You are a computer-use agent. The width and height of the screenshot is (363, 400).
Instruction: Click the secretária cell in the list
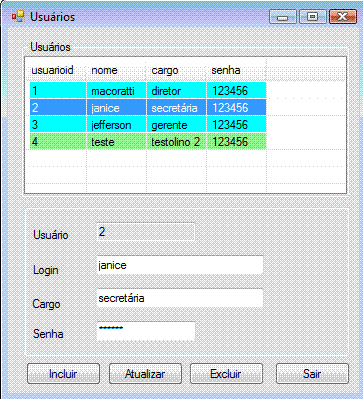tap(176, 108)
